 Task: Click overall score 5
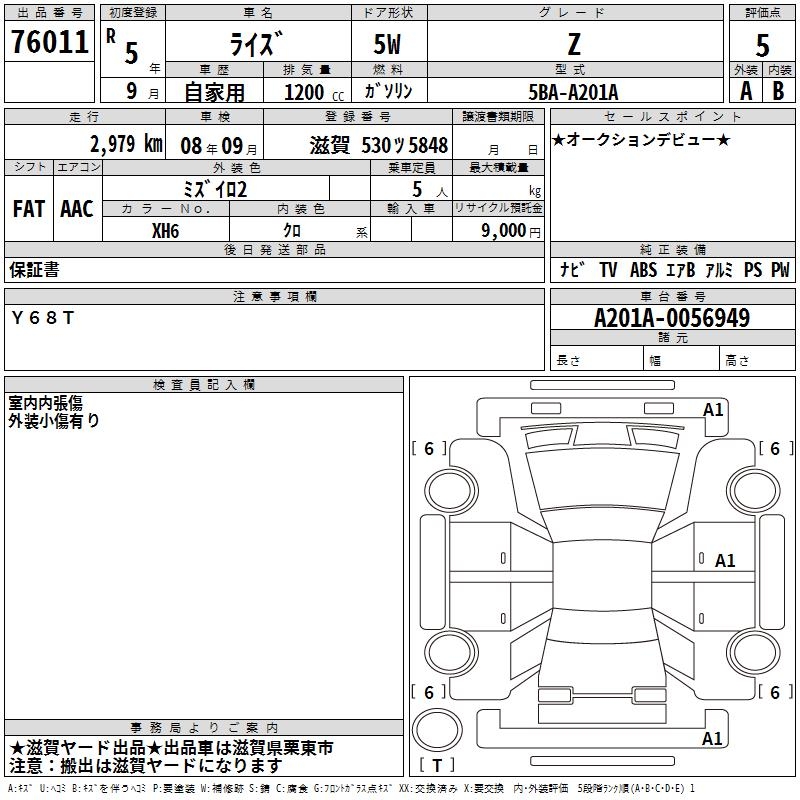click(762, 45)
